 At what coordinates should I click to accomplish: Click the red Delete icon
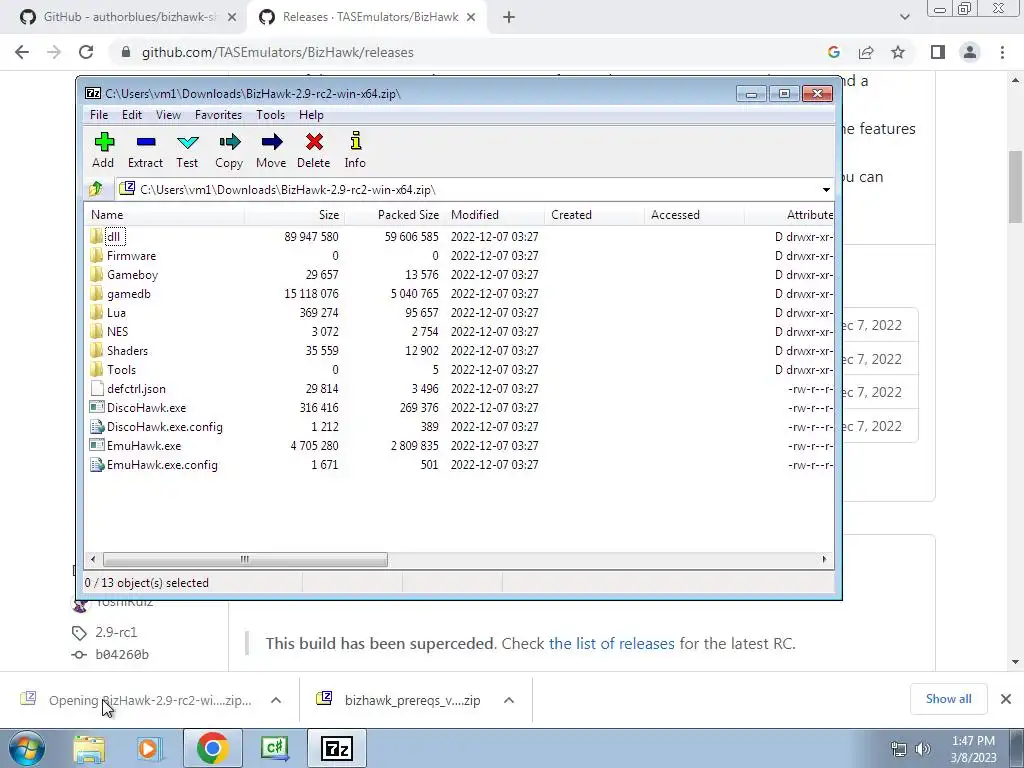[x=313, y=150]
